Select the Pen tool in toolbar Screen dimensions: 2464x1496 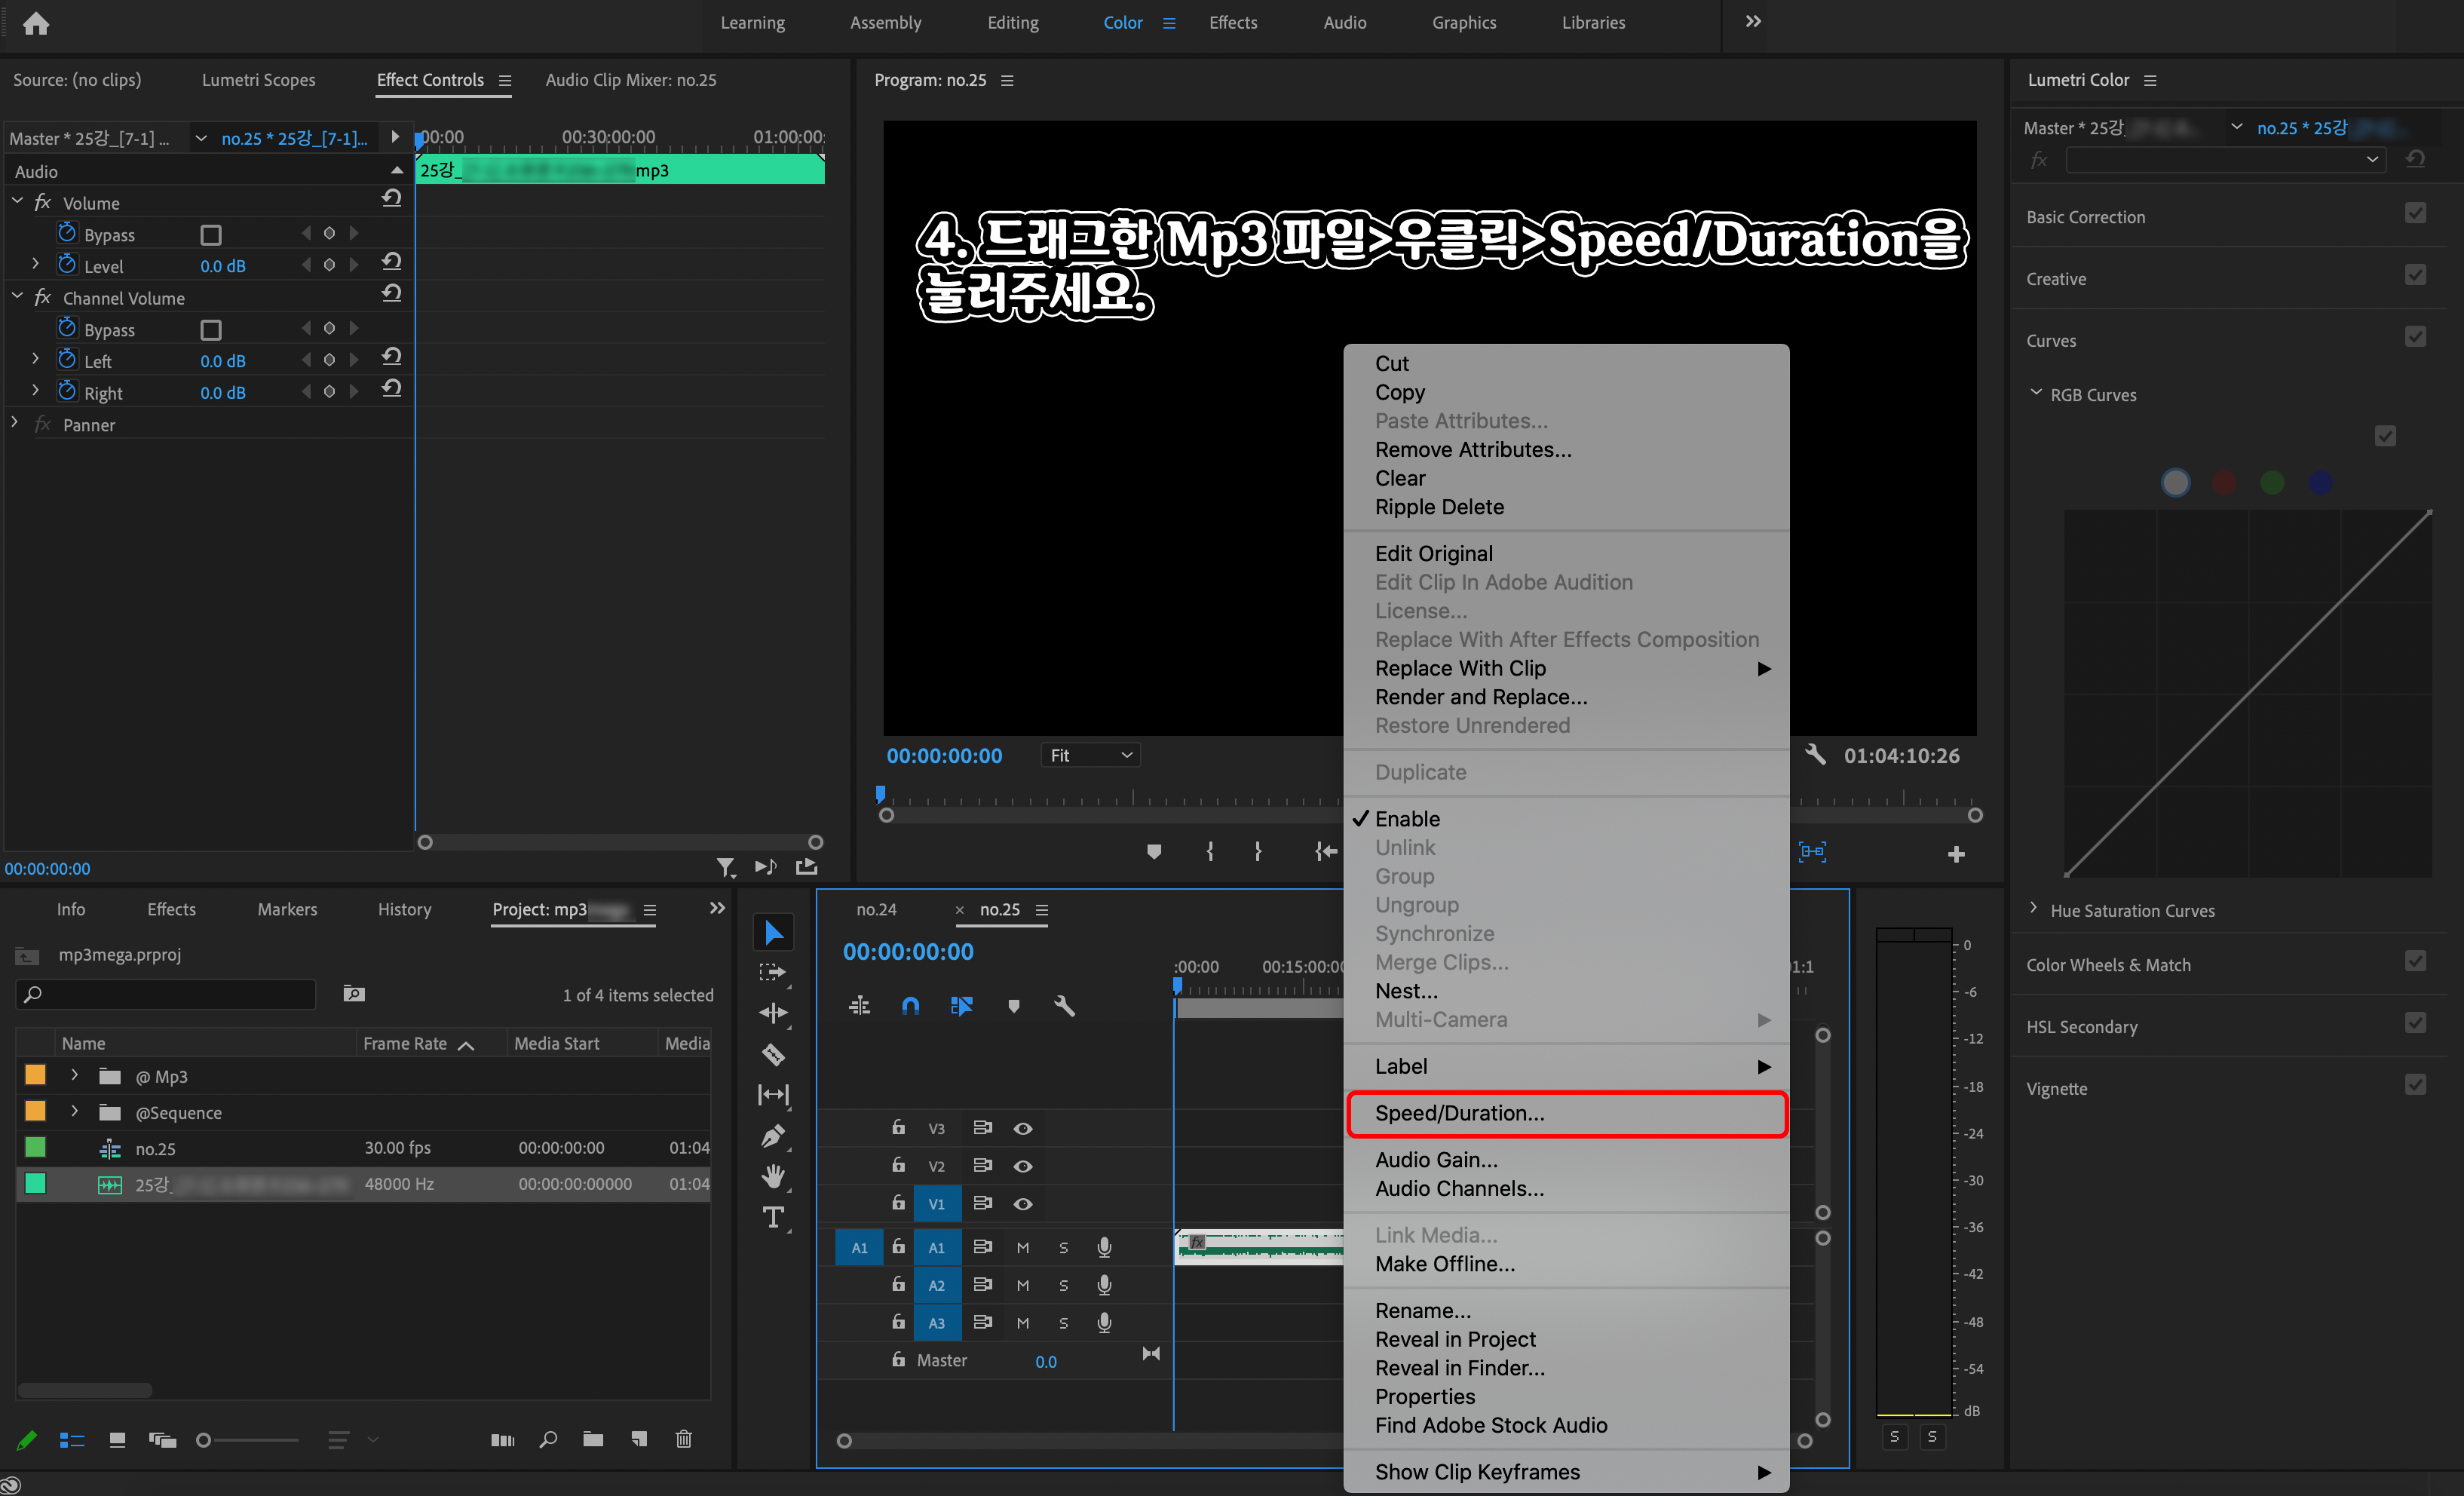point(773,1136)
